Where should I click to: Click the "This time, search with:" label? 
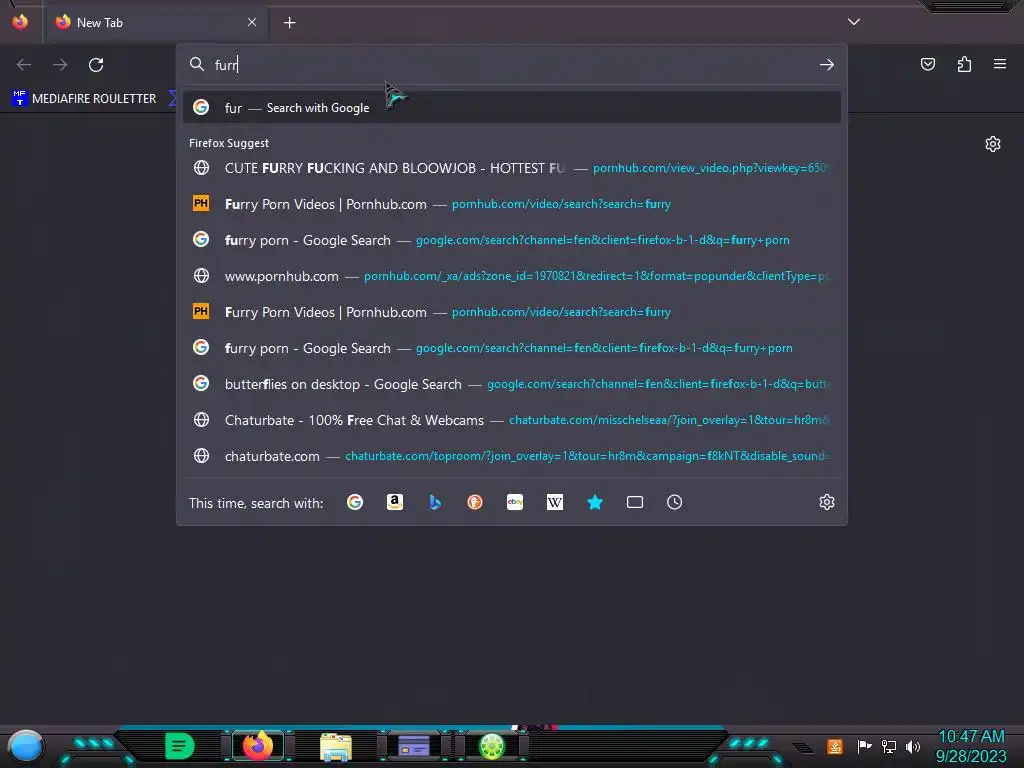click(x=256, y=503)
